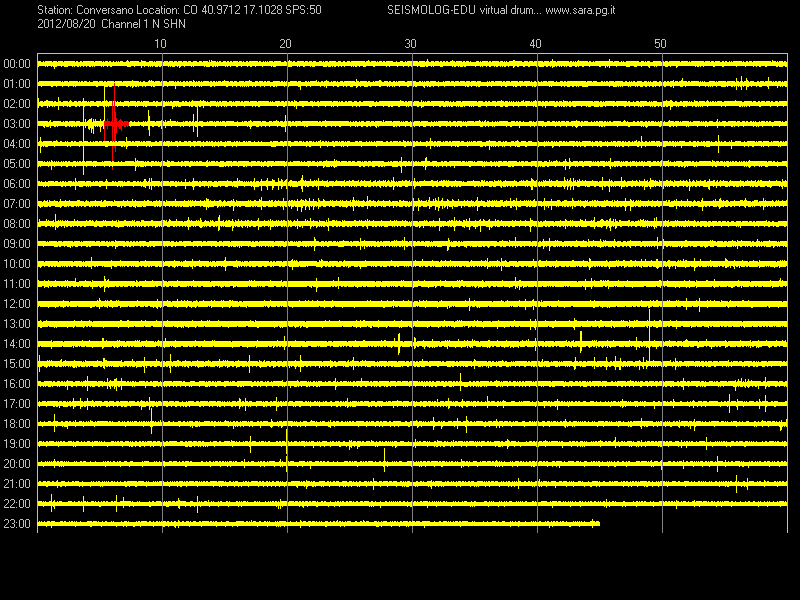Click the 10:00 hour row label
Viewport: 800px width, 600px height.
coord(17,264)
